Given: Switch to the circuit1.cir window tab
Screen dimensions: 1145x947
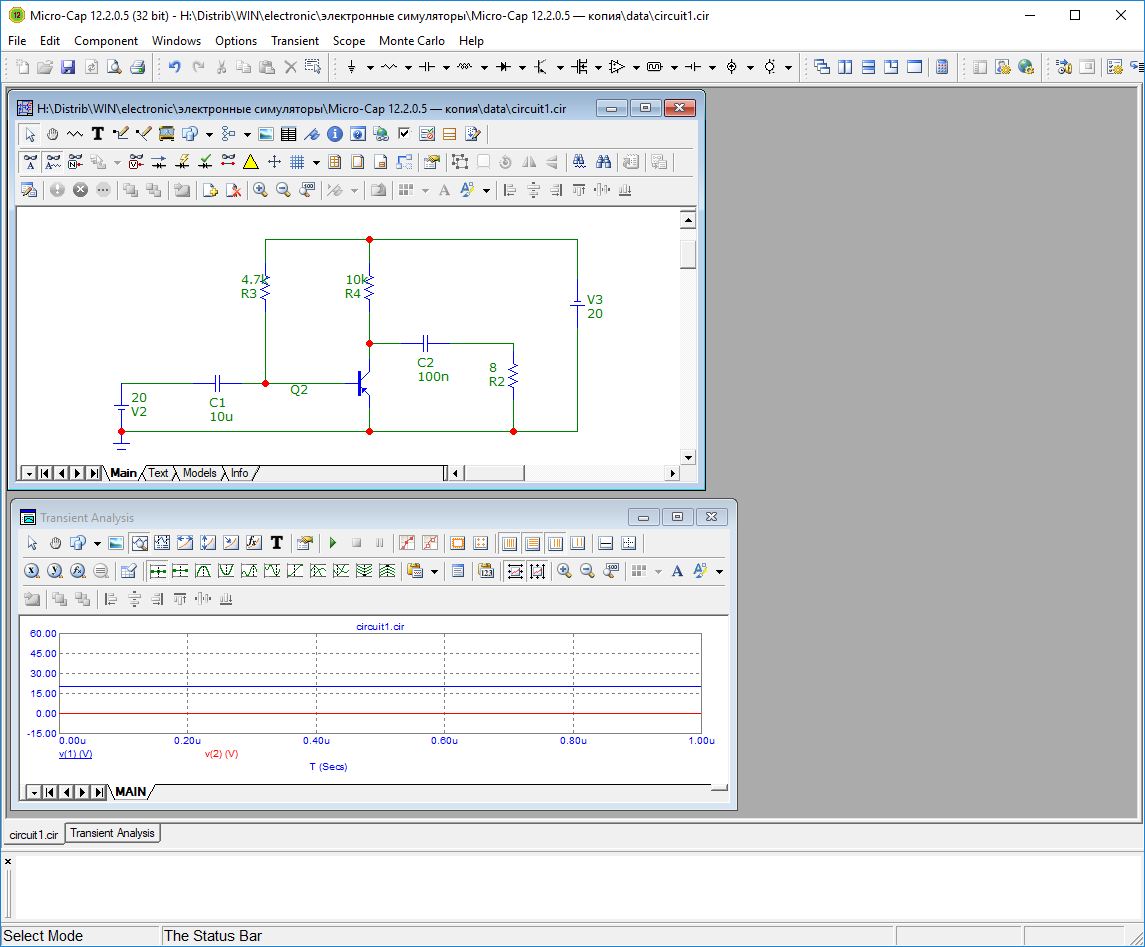Looking at the screenshot, I should (34, 833).
